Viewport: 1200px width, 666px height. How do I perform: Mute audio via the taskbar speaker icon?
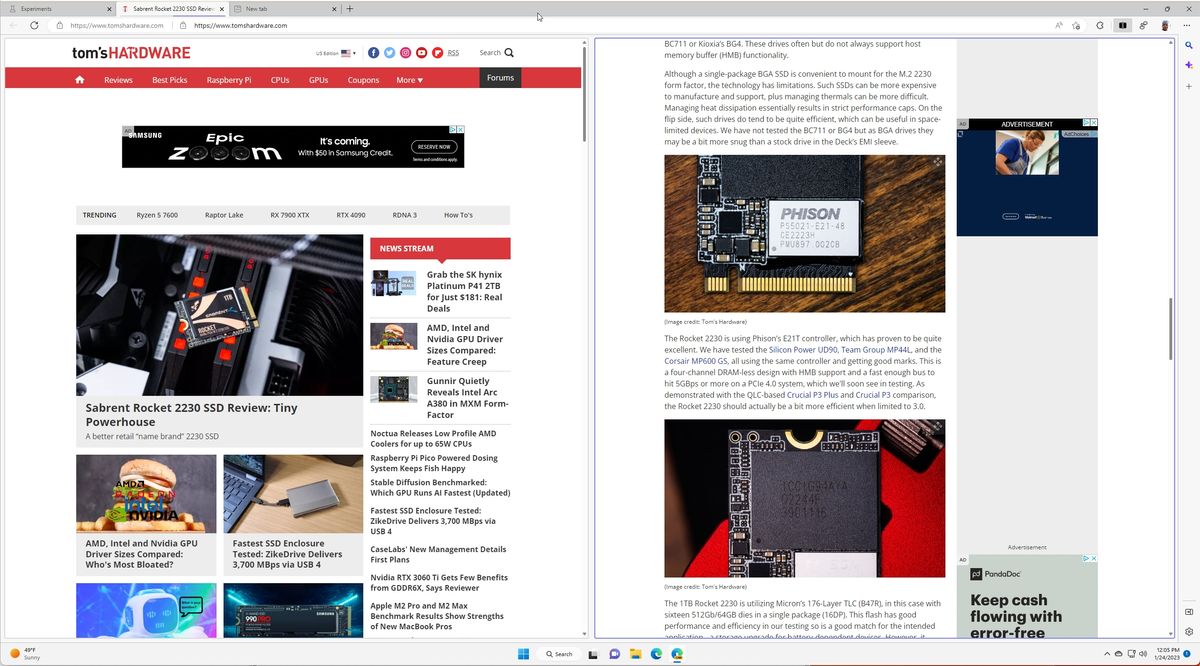point(1145,654)
